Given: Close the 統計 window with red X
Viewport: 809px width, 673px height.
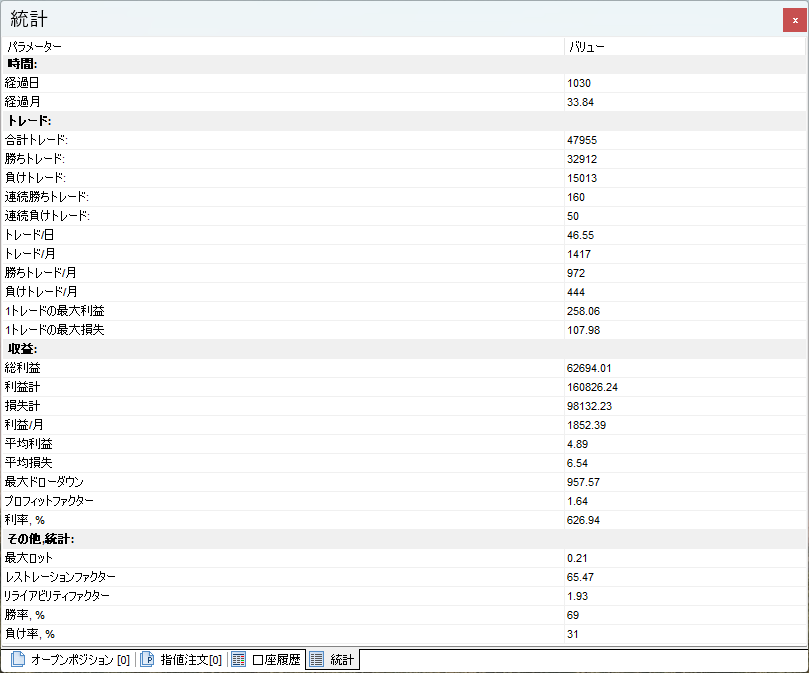Looking at the screenshot, I should pyautogui.click(x=794, y=20).
